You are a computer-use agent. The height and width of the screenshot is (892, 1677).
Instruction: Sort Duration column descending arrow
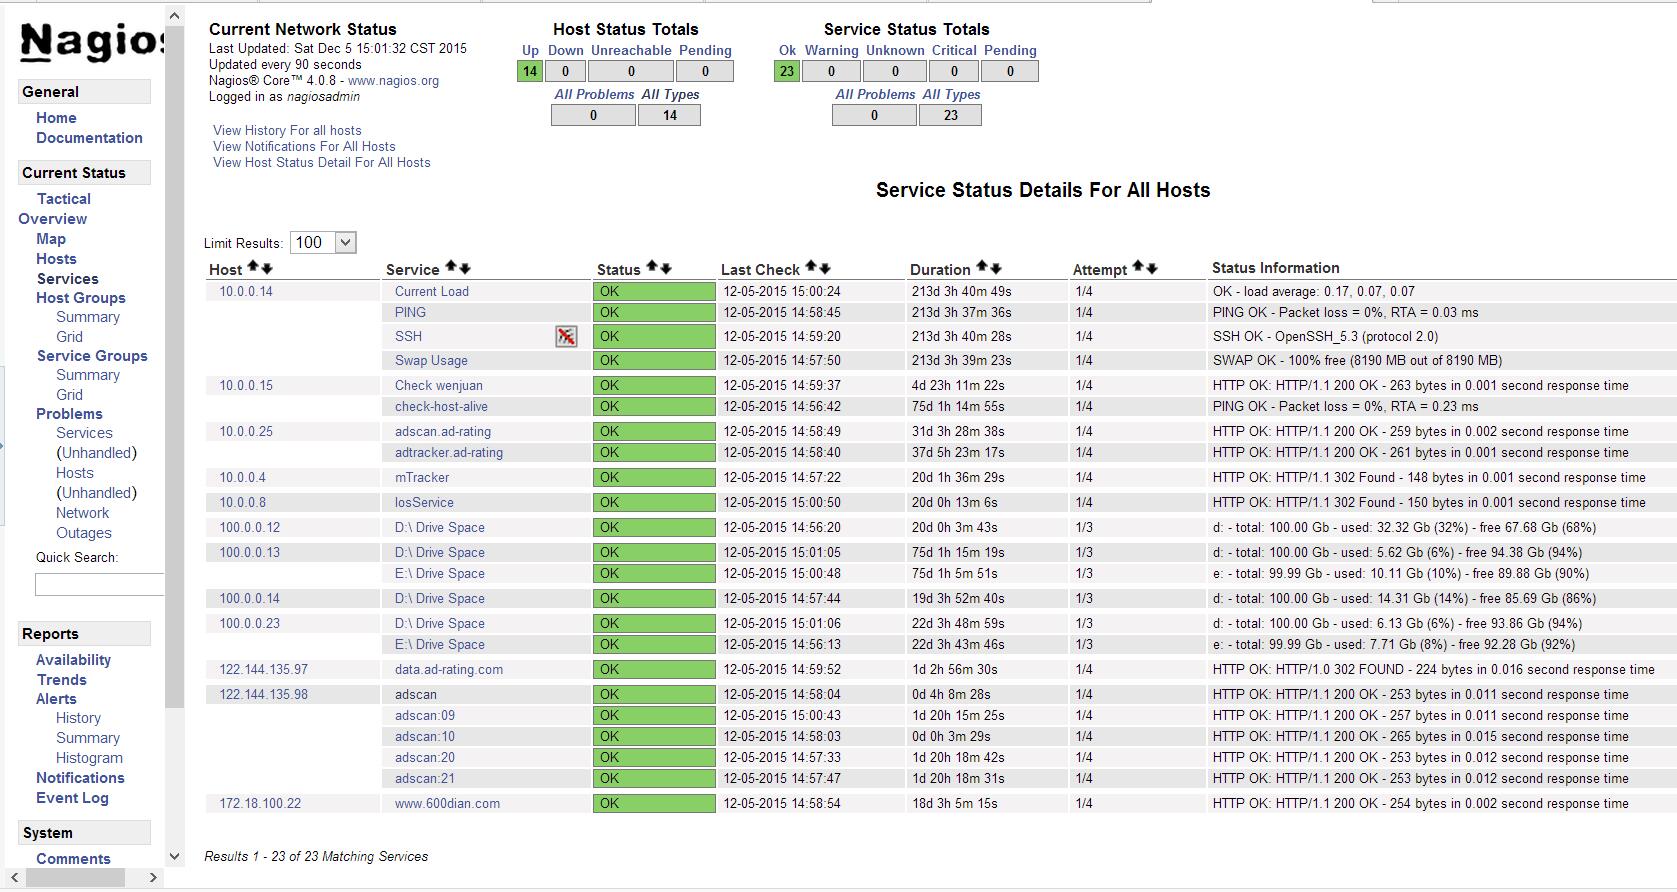coord(996,267)
